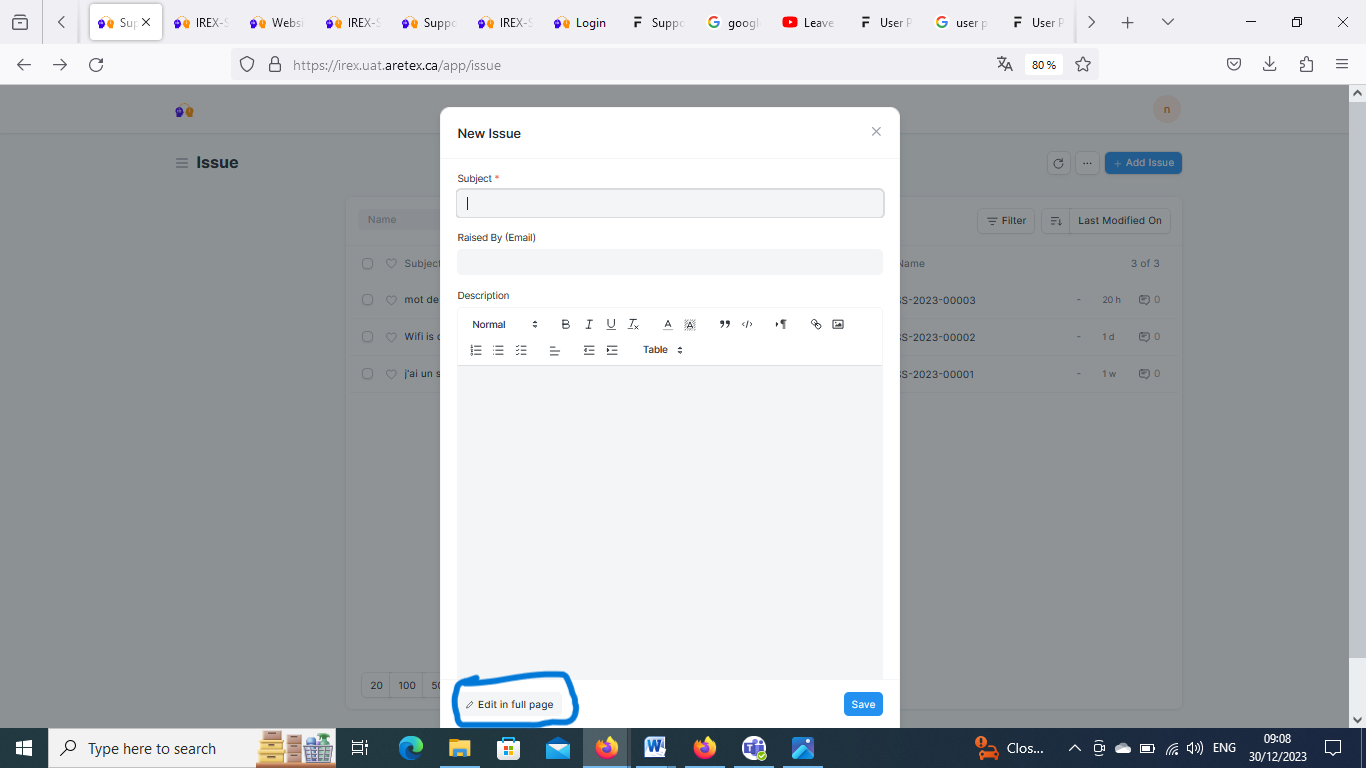List all Firefox tabs with the chevron
Screen dimensions: 1366x768
[x=1167, y=22]
